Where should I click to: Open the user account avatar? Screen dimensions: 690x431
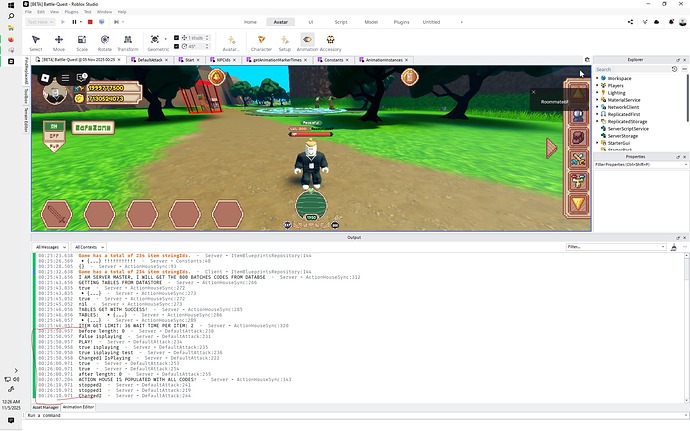683,22
